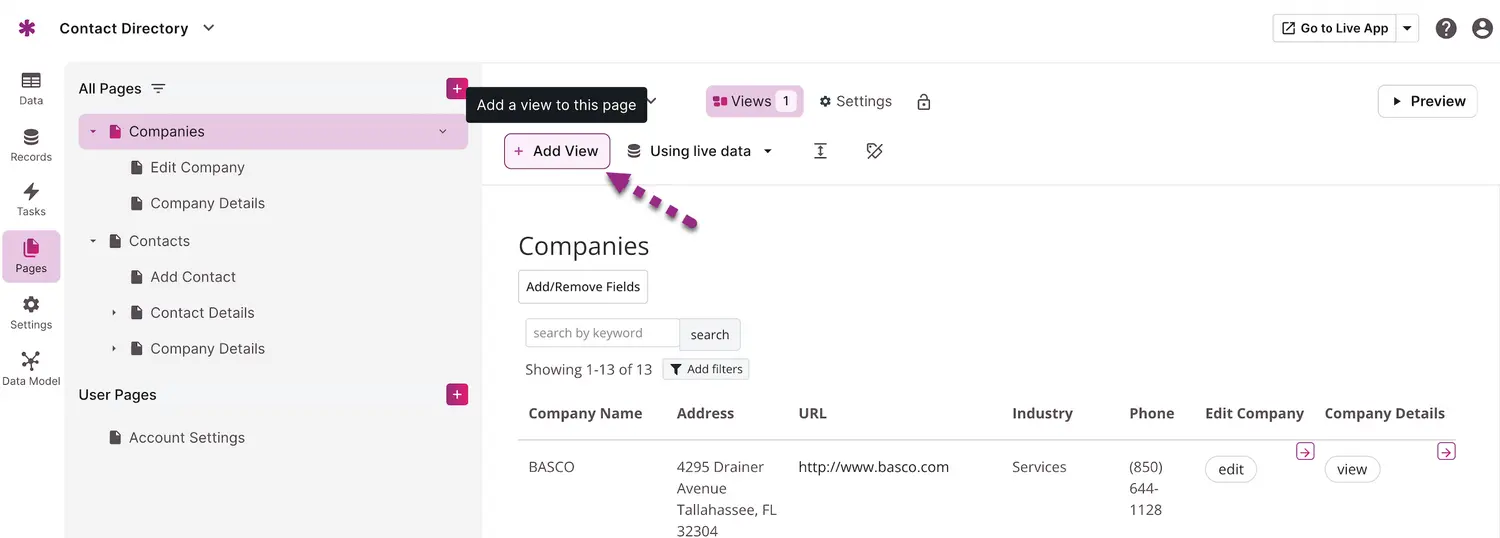Open the Using live data dropdown
The height and width of the screenshot is (538, 1500).
pos(700,151)
